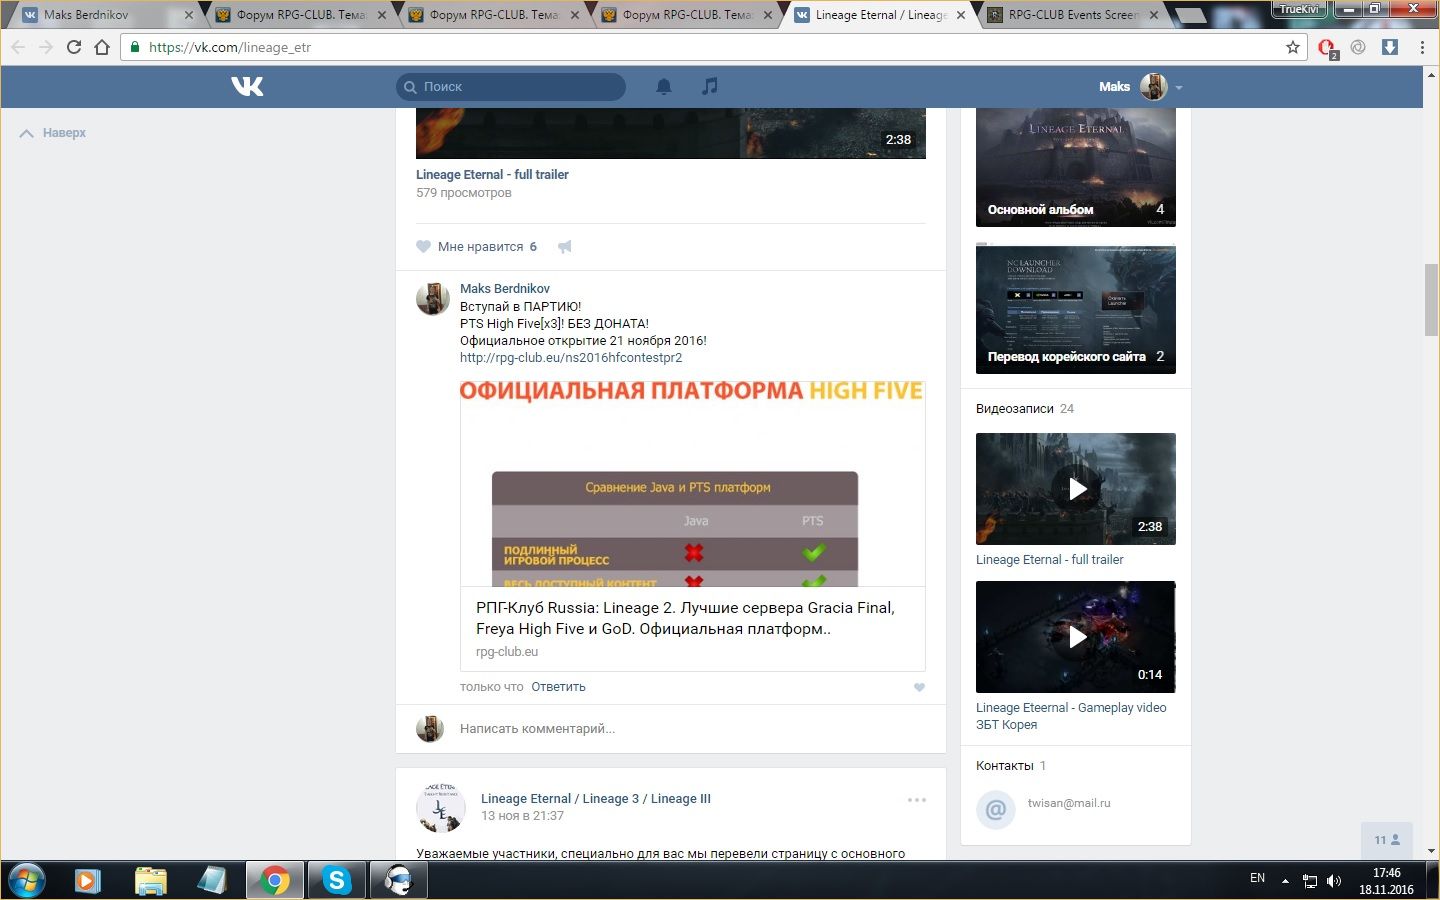The height and width of the screenshot is (900, 1440).
Task: Open the Windows Start button
Action: [25, 881]
